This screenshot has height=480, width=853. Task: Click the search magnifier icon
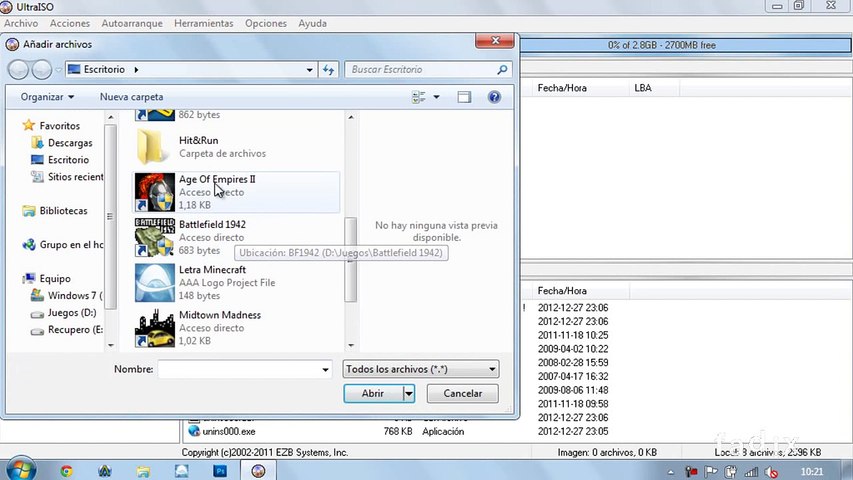(x=502, y=70)
